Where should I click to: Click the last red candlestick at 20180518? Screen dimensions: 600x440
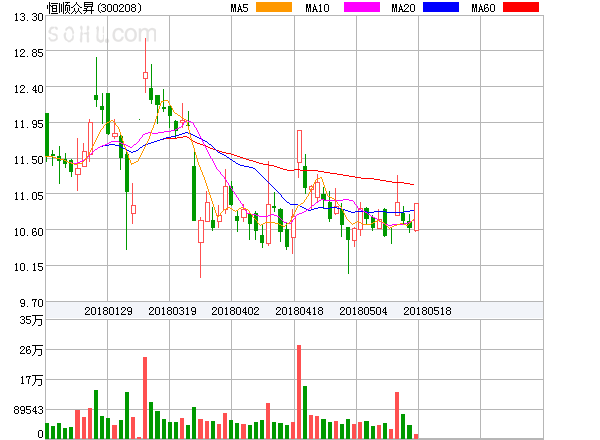416,217
